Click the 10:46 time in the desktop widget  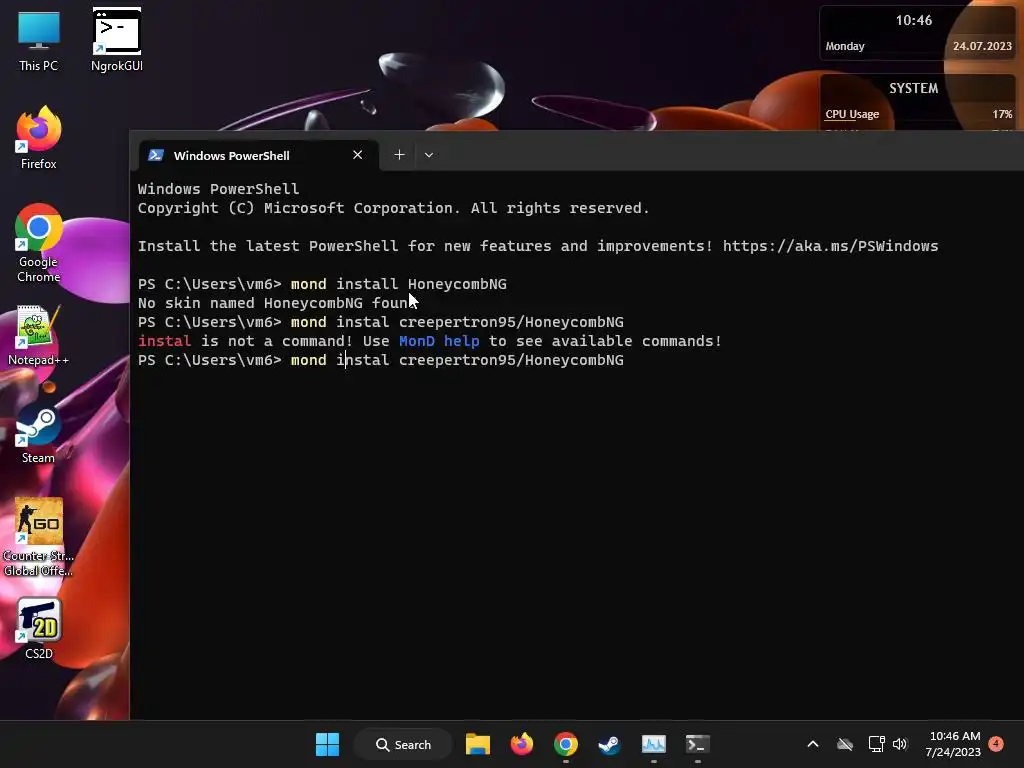click(x=914, y=20)
